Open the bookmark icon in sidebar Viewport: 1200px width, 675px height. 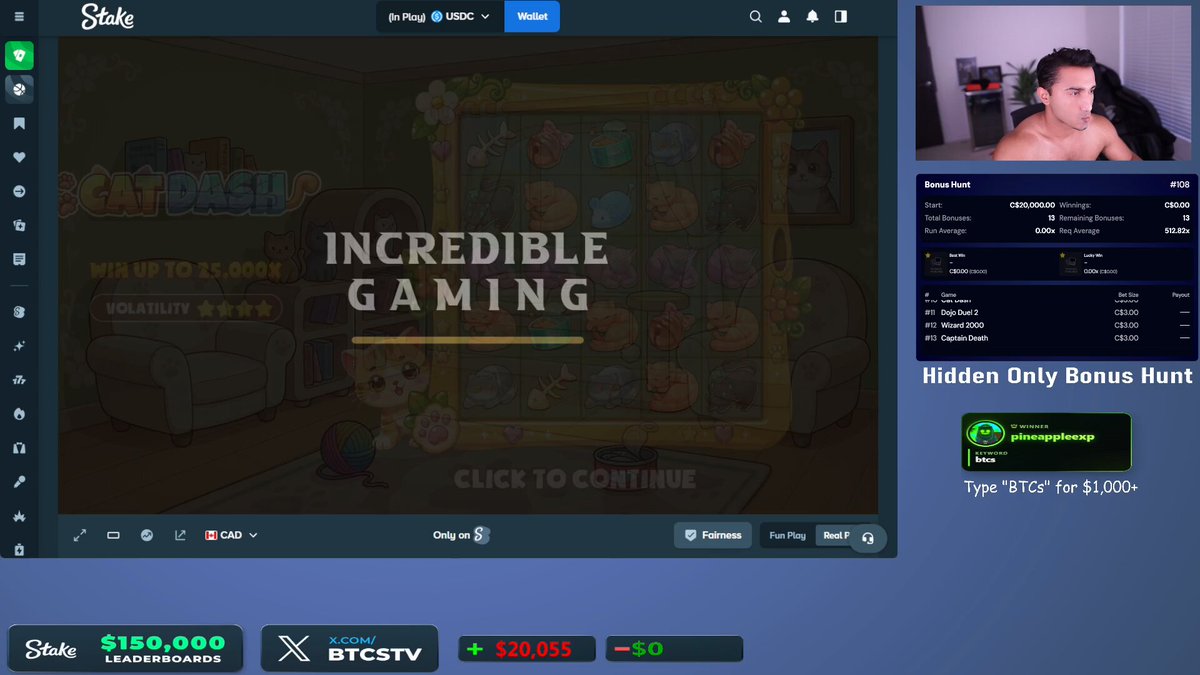tap(19, 123)
